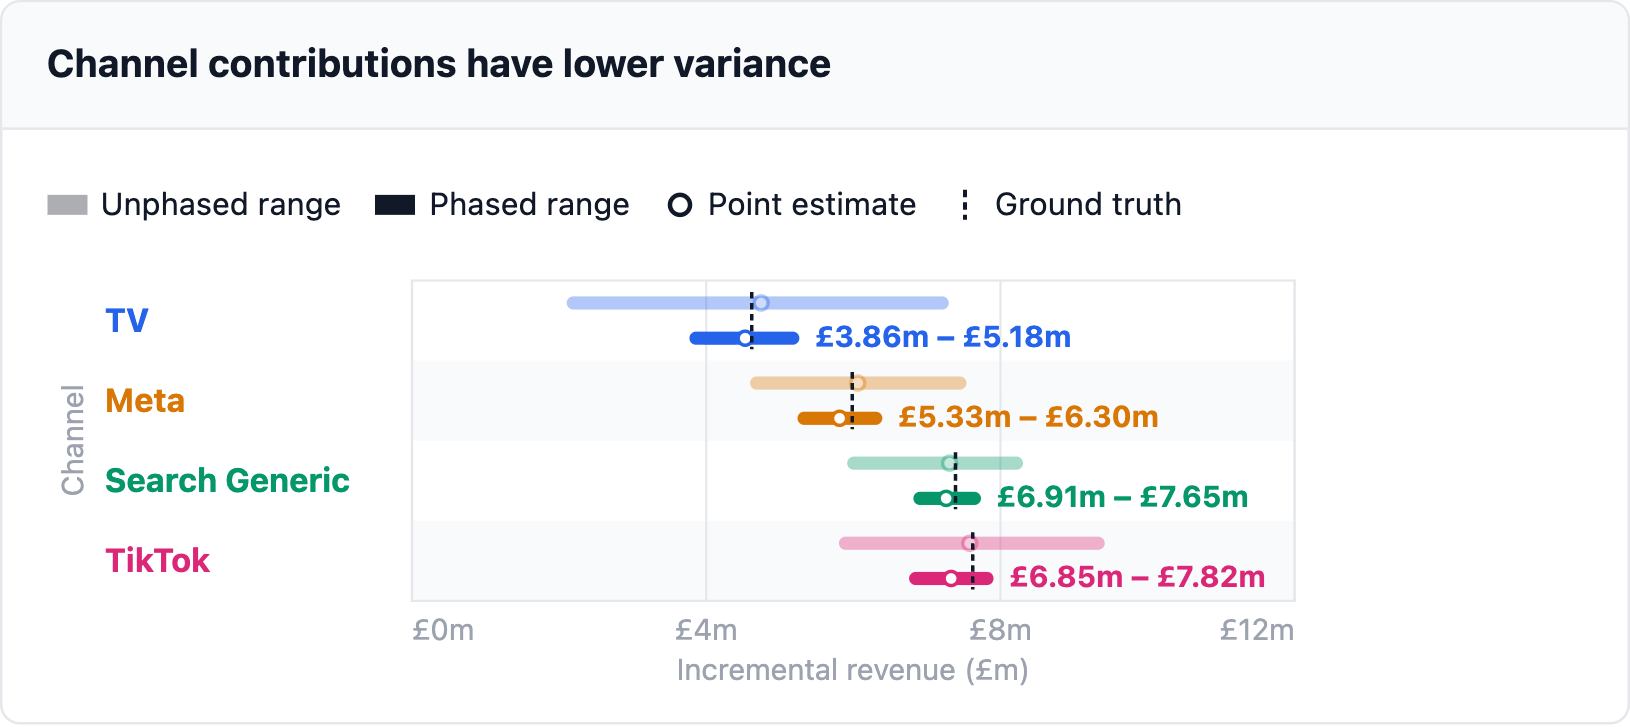Click the Meta phased point estimate marker

(x=839, y=419)
